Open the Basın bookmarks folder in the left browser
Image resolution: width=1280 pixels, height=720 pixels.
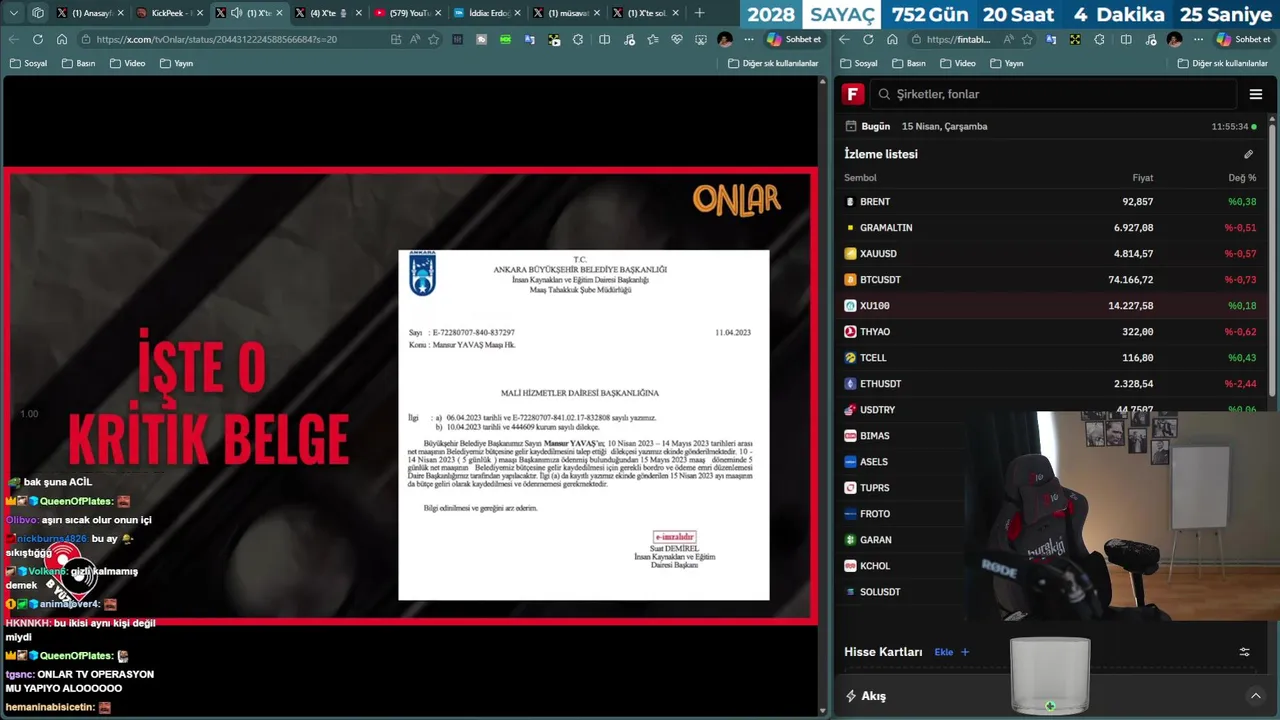click(x=78, y=63)
